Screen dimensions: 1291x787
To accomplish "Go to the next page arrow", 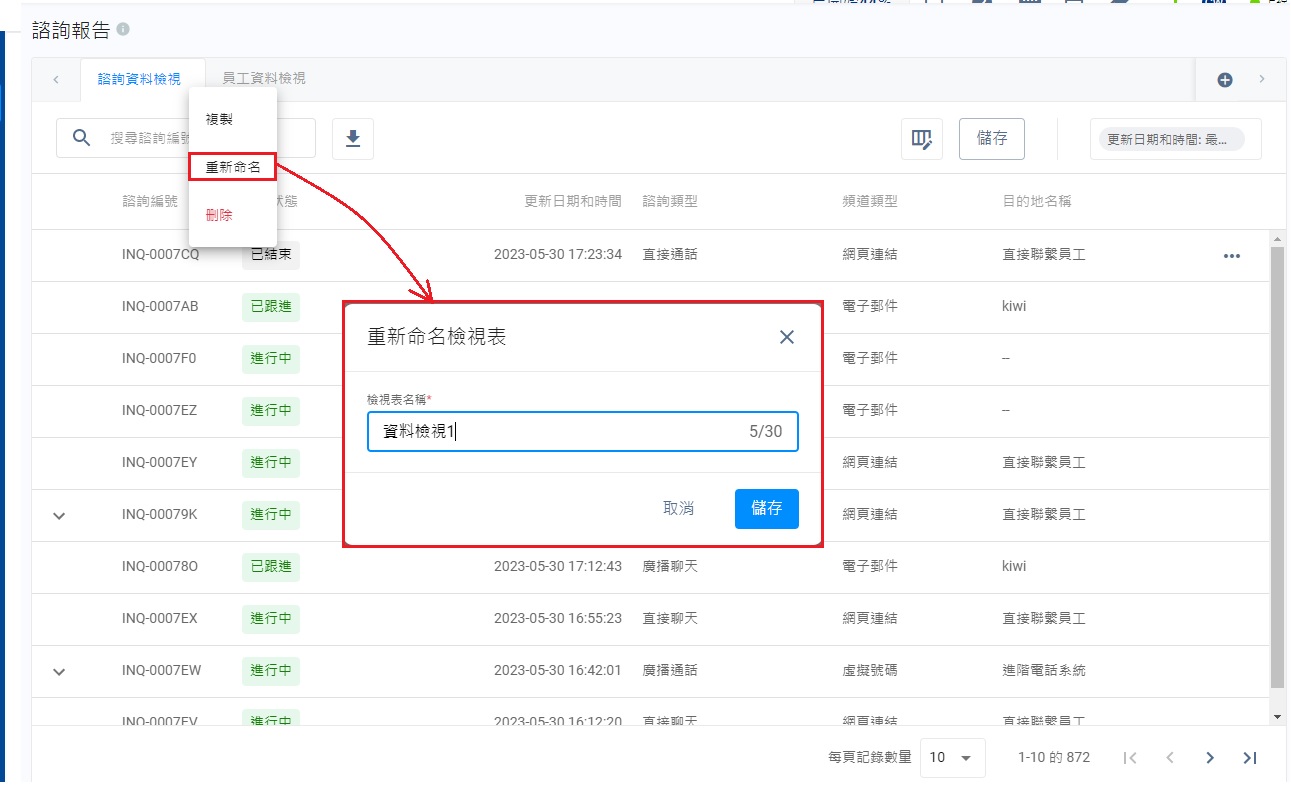I will [1209, 758].
